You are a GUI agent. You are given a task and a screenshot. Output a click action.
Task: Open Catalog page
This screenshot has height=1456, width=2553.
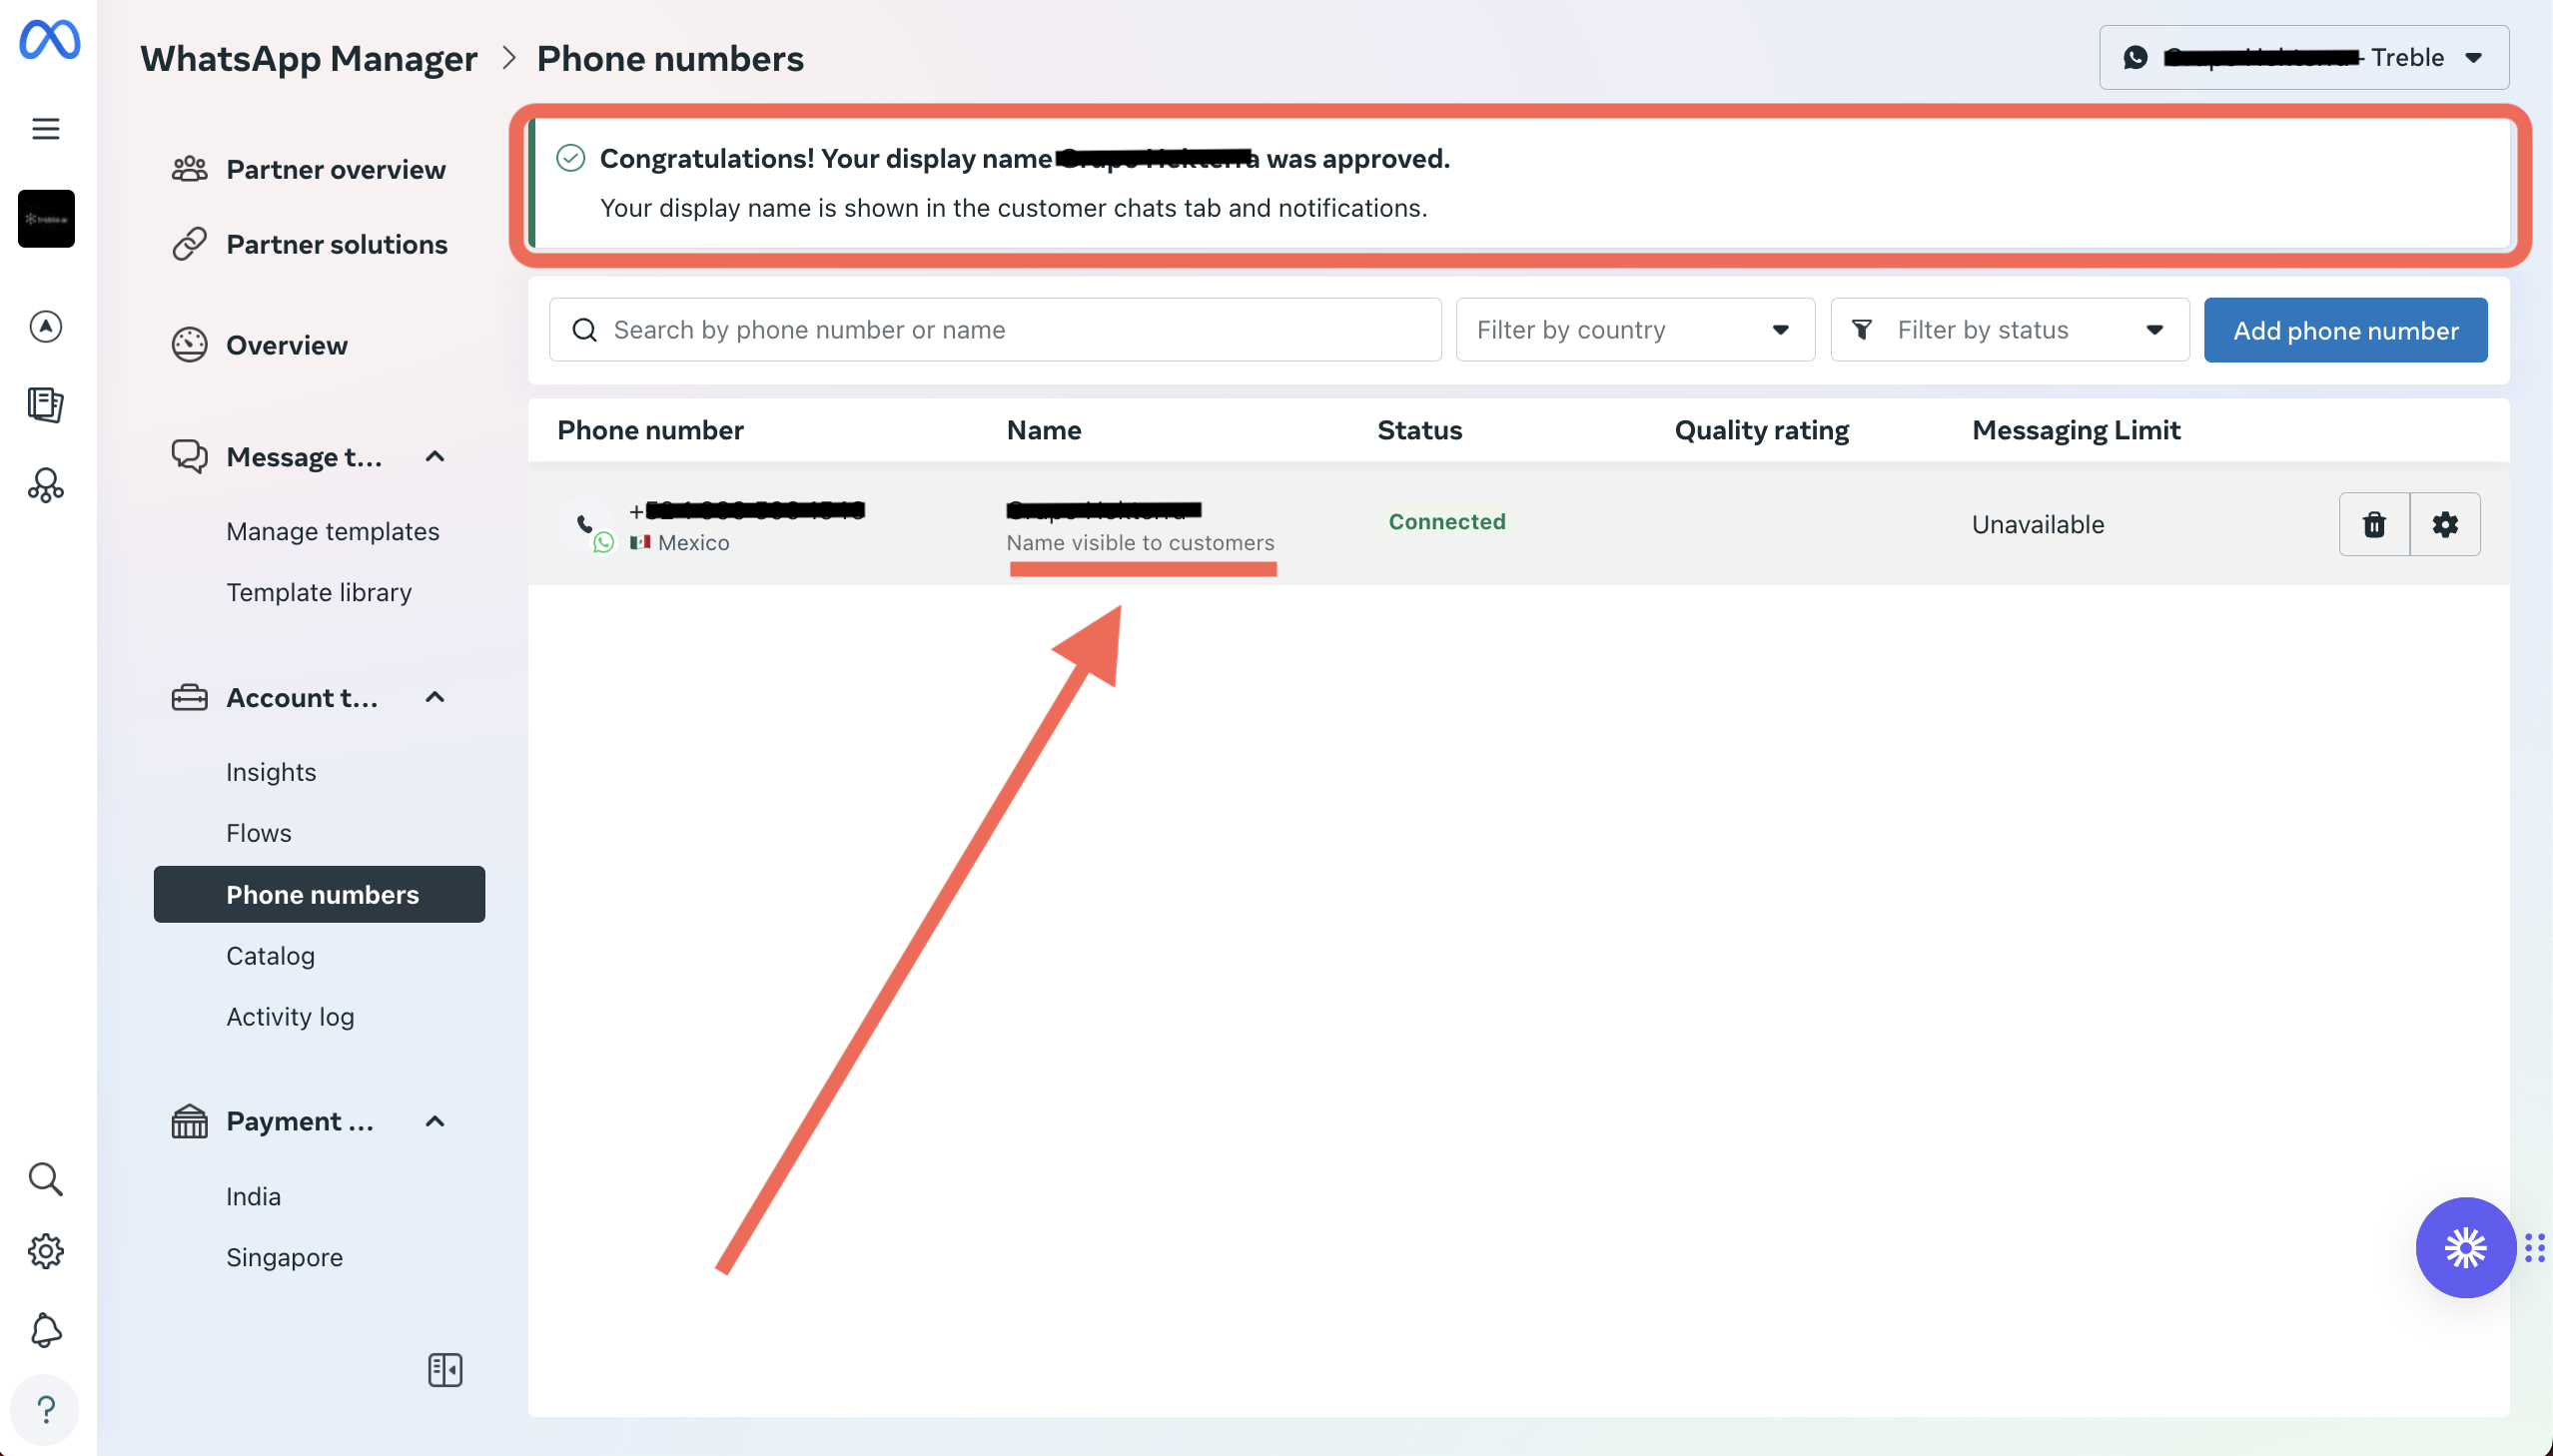[271, 955]
